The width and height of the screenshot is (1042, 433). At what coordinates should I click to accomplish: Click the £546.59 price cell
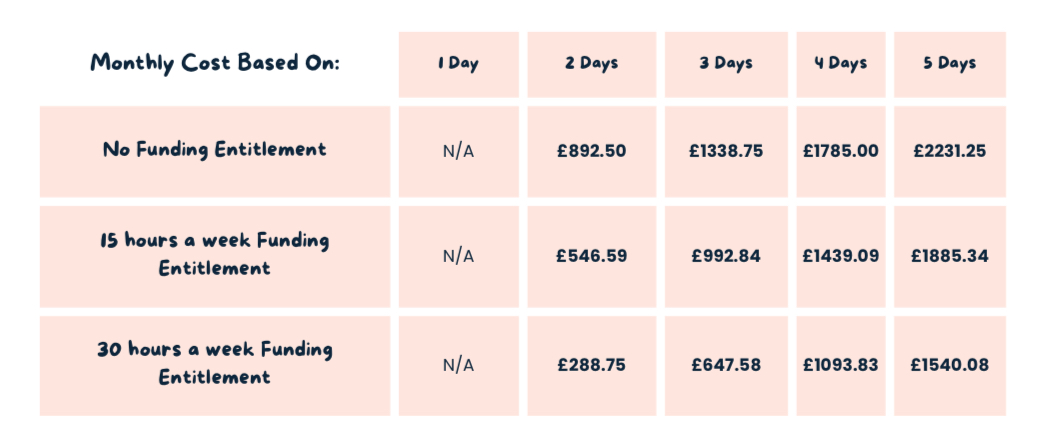(x=591, y=256)
